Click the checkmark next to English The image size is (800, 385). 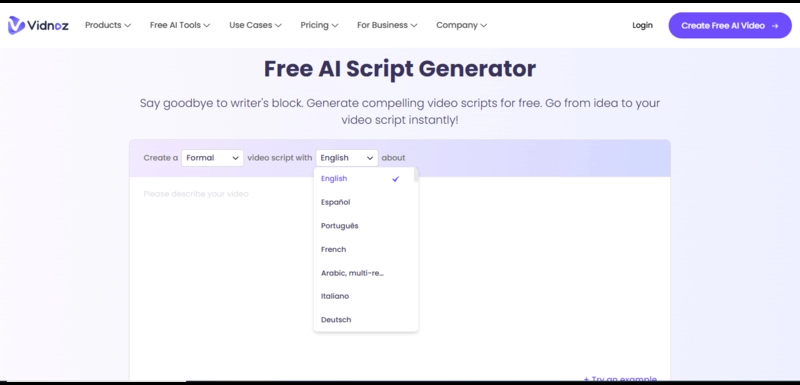point(395,179)
